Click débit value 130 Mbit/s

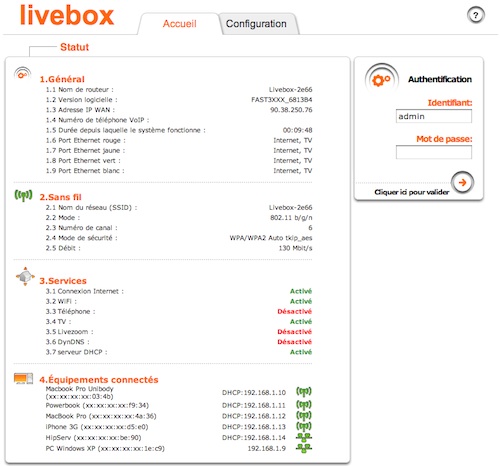(295, 248)
